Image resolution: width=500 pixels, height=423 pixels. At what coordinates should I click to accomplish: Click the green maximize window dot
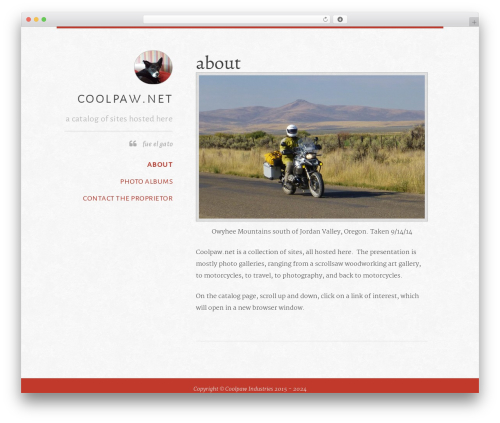click(x=44, y=19)
